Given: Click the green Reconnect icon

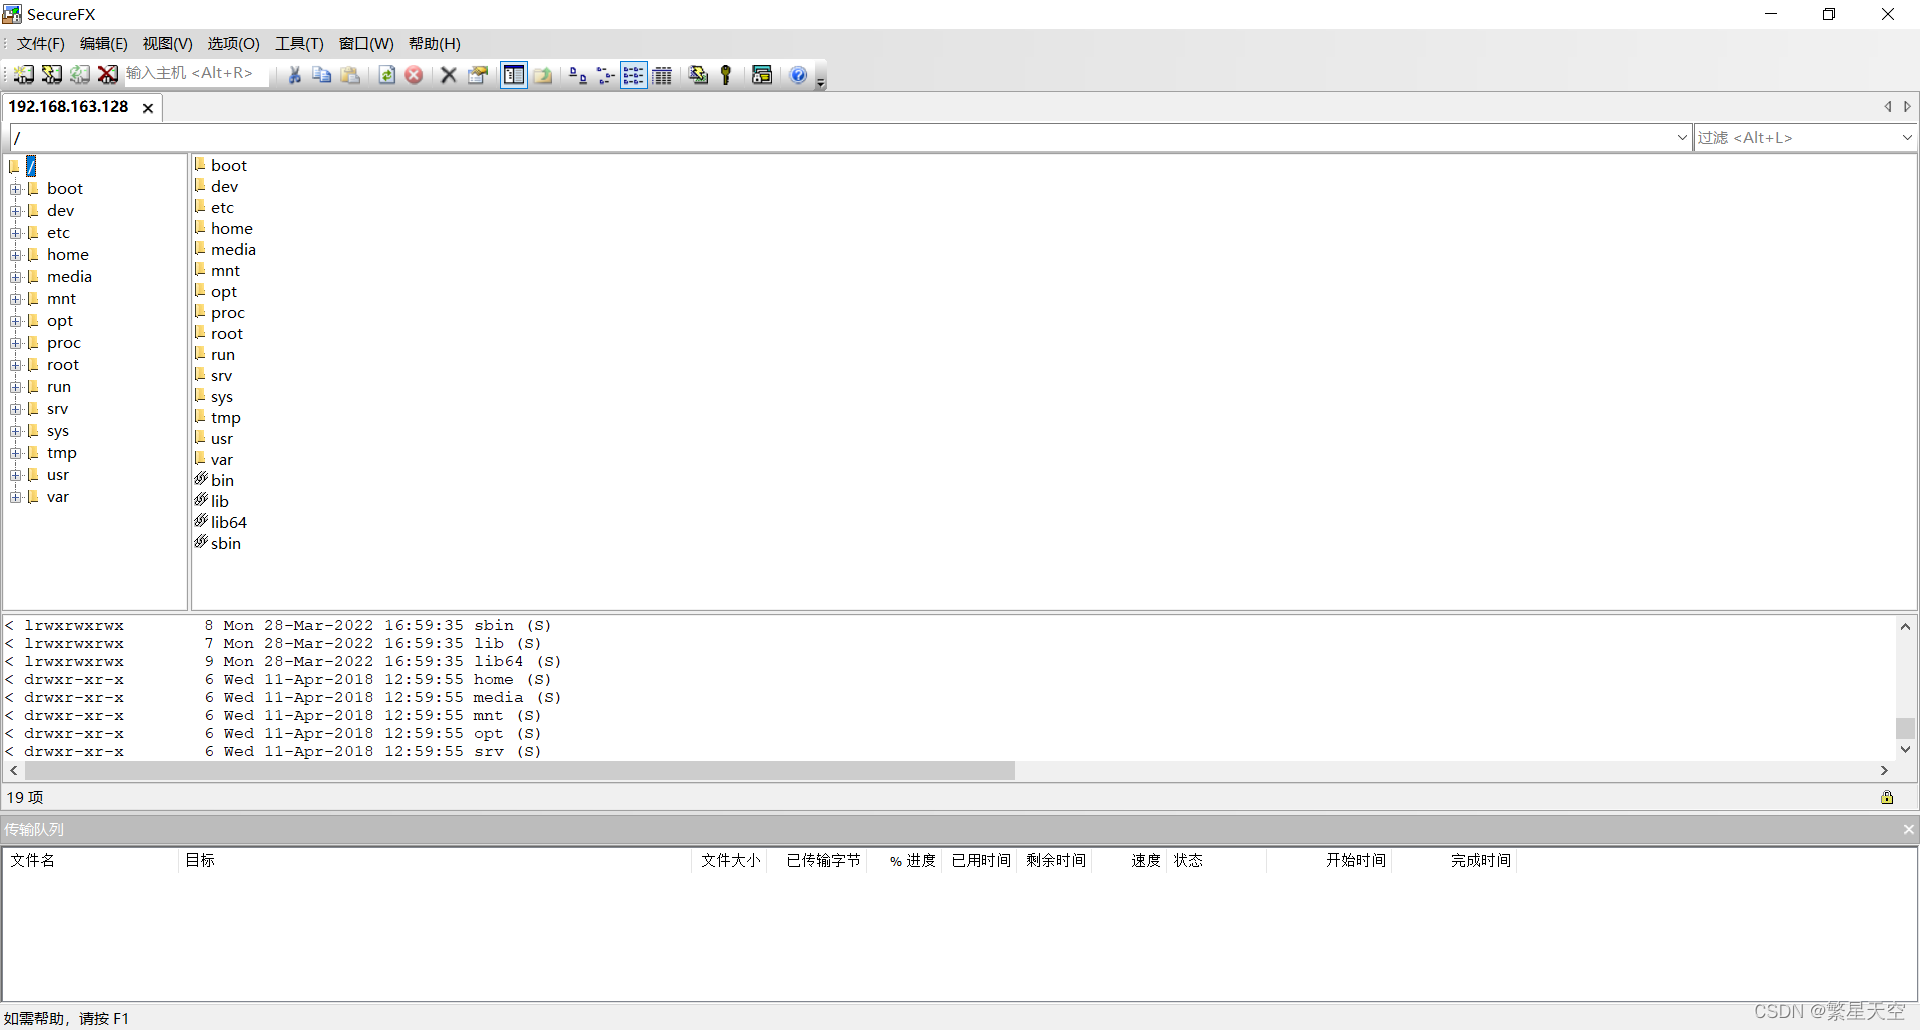Looking at the screenshot, I should (x=79, y=75).
